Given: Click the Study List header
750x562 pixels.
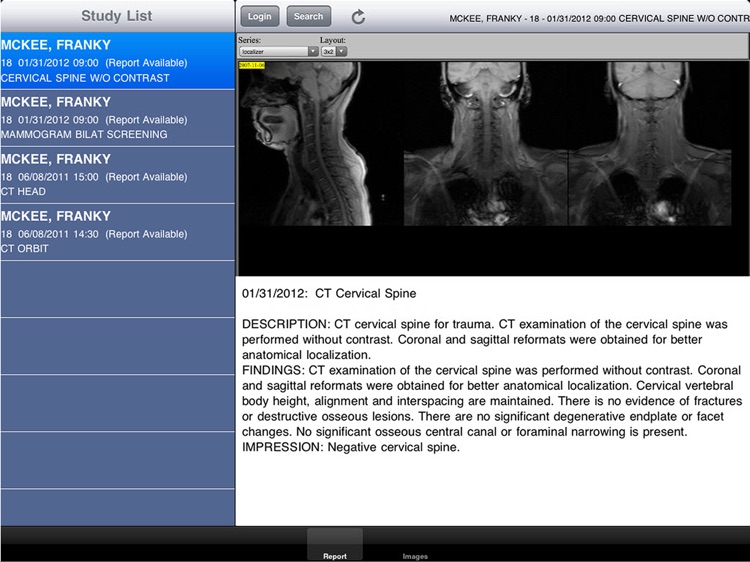Looking at the screenshot, I should coord(117,16).
